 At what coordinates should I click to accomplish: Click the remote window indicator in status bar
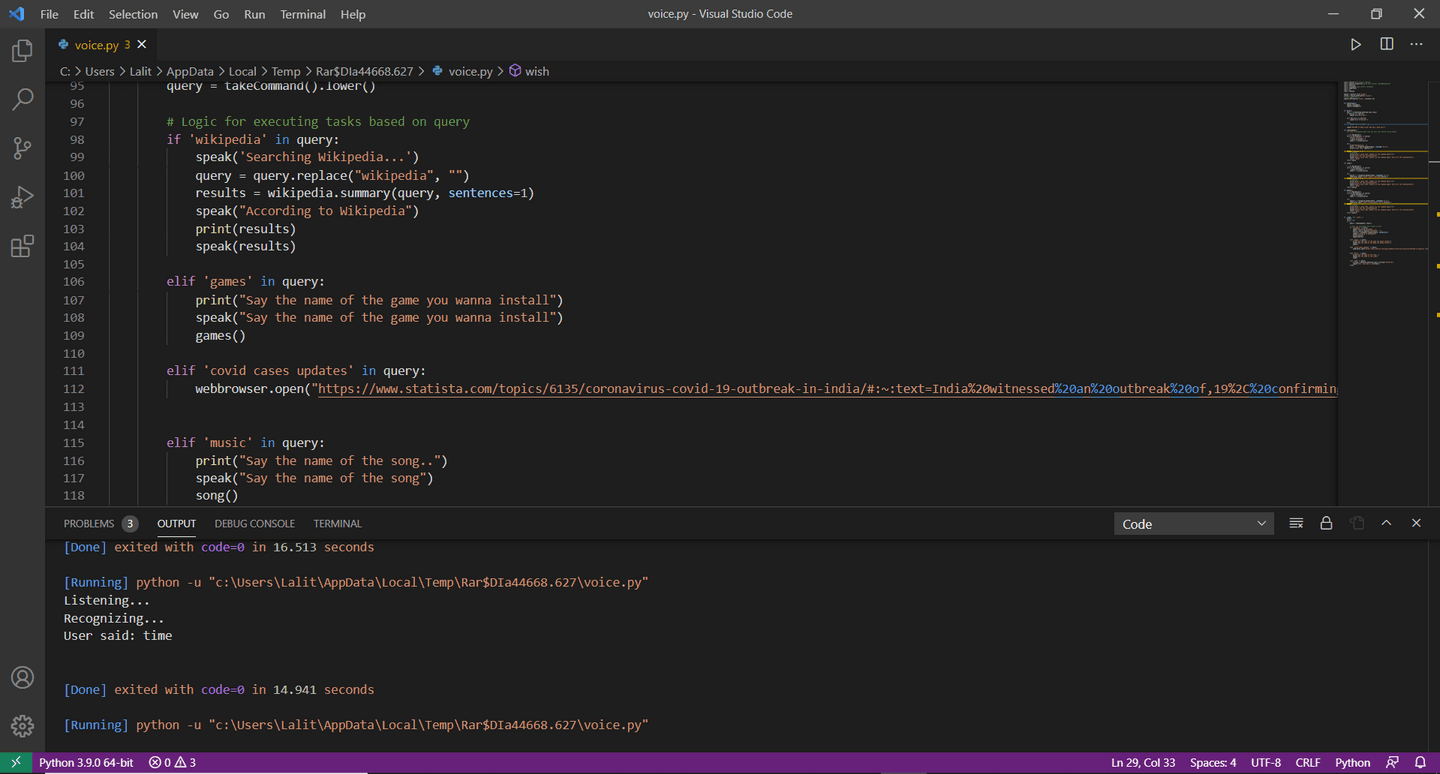pos(16,762)
